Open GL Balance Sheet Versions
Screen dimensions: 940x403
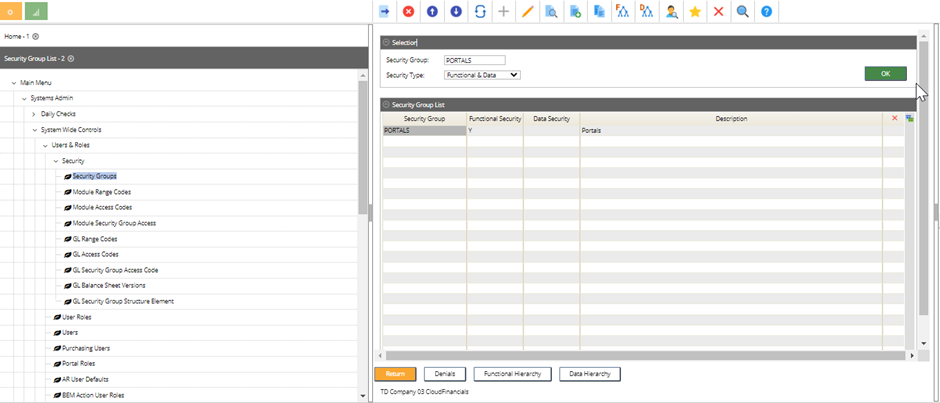click(109, 285)
